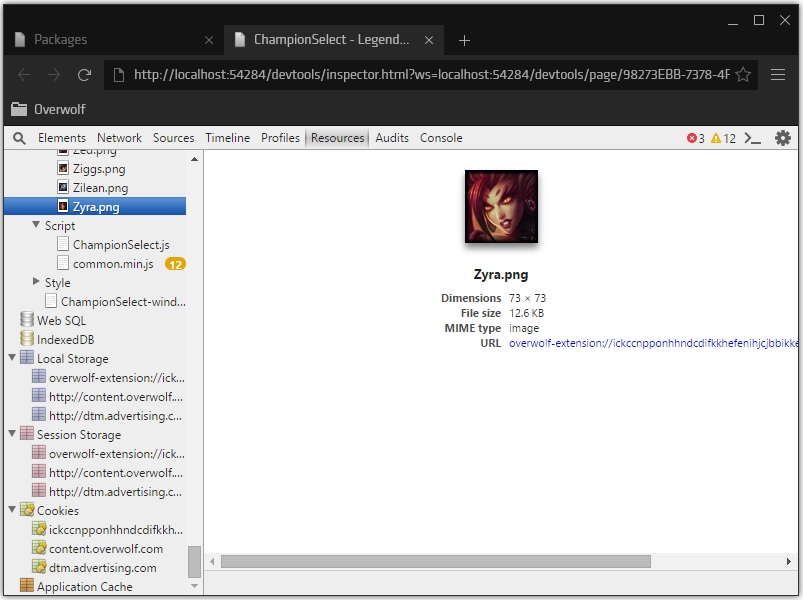Collapse the Local Storage section

tap(12, 358)
